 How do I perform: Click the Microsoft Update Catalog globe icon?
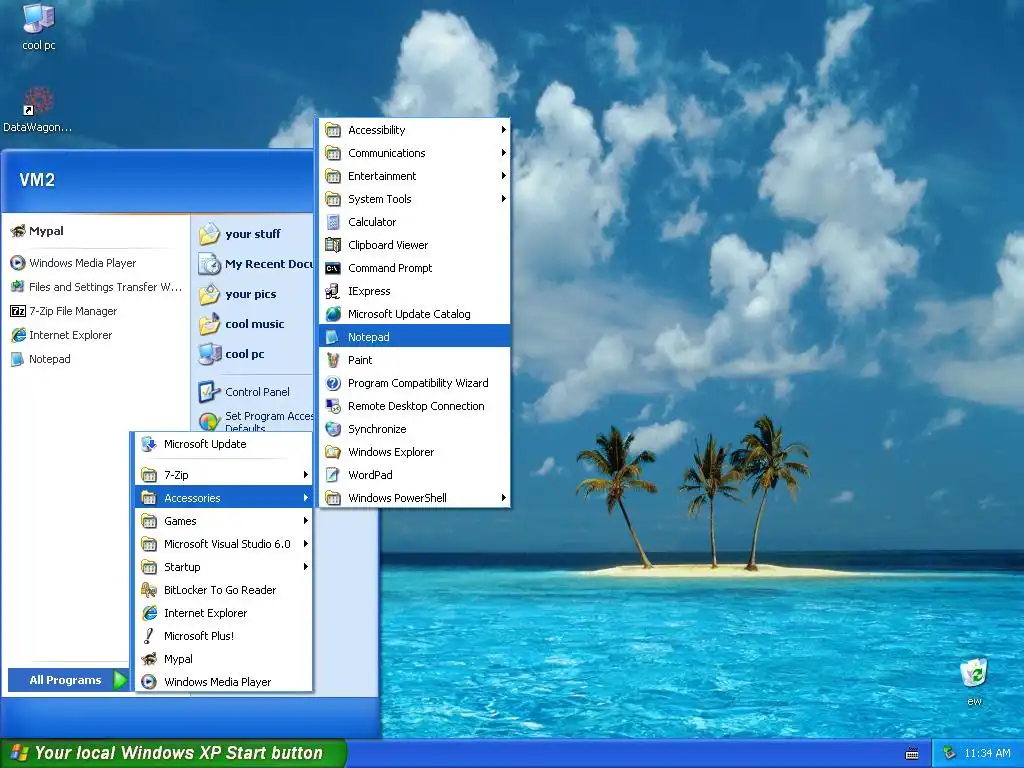click(333, 314)
